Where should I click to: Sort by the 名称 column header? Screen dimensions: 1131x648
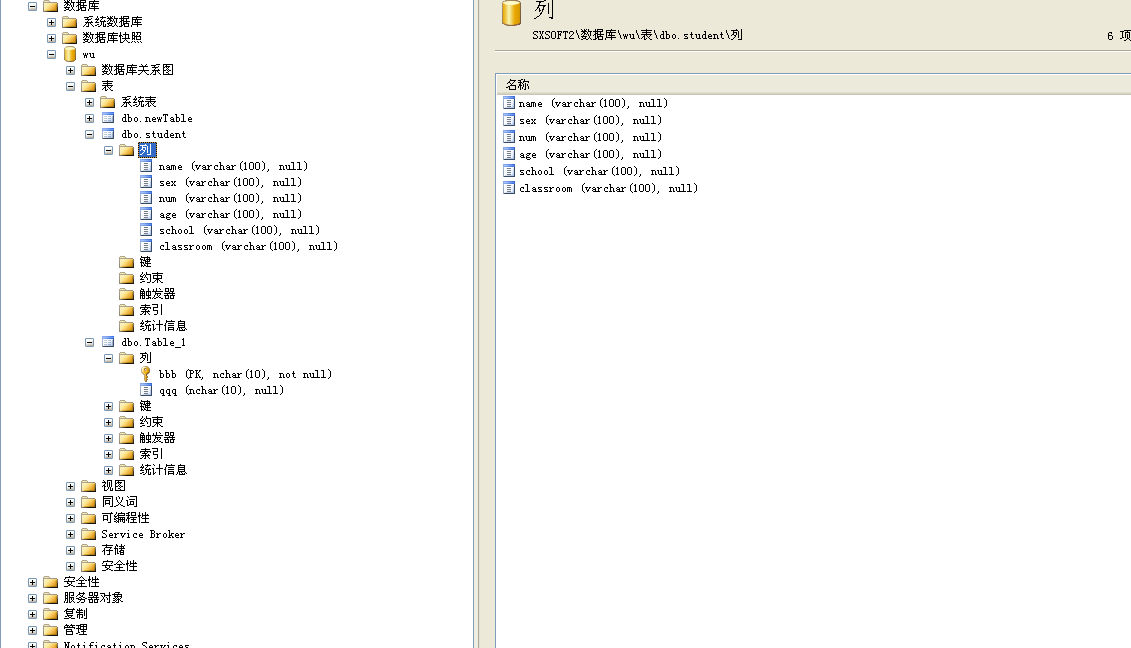[813, 84]
